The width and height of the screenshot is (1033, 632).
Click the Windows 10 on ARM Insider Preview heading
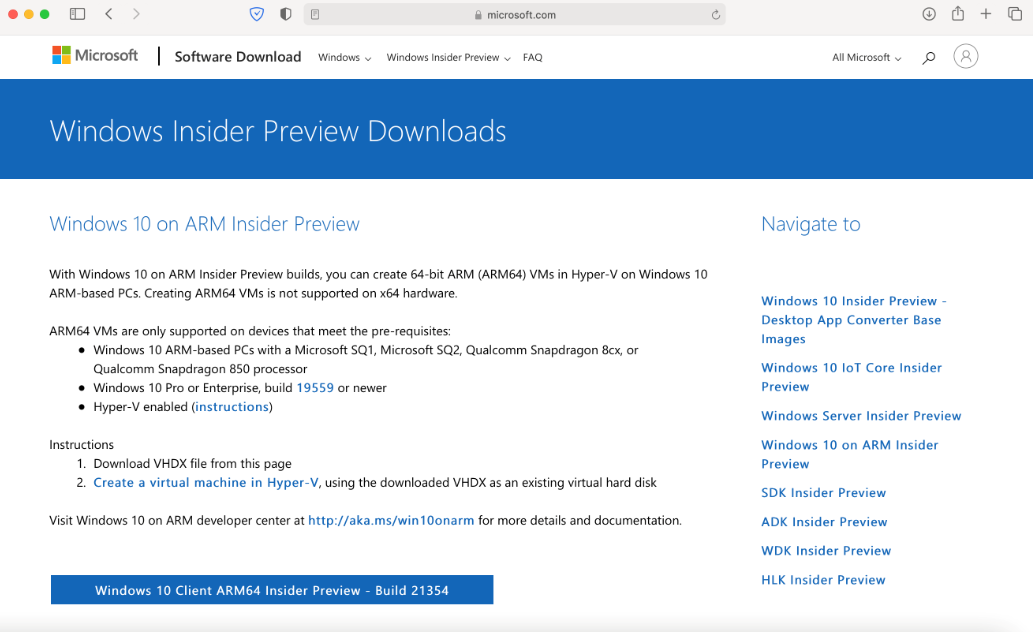[205, 224]
